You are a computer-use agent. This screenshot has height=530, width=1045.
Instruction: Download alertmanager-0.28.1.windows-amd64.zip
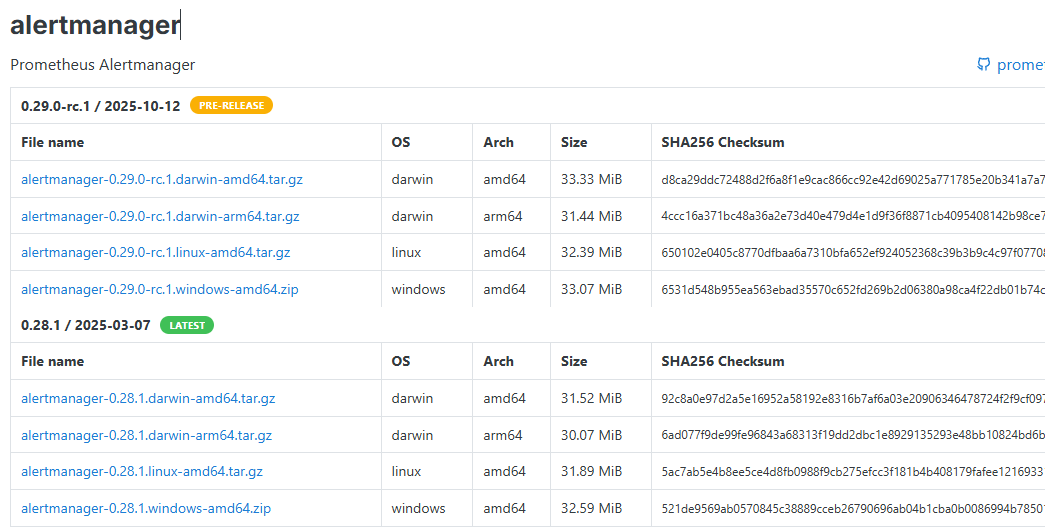pos(146,508)
